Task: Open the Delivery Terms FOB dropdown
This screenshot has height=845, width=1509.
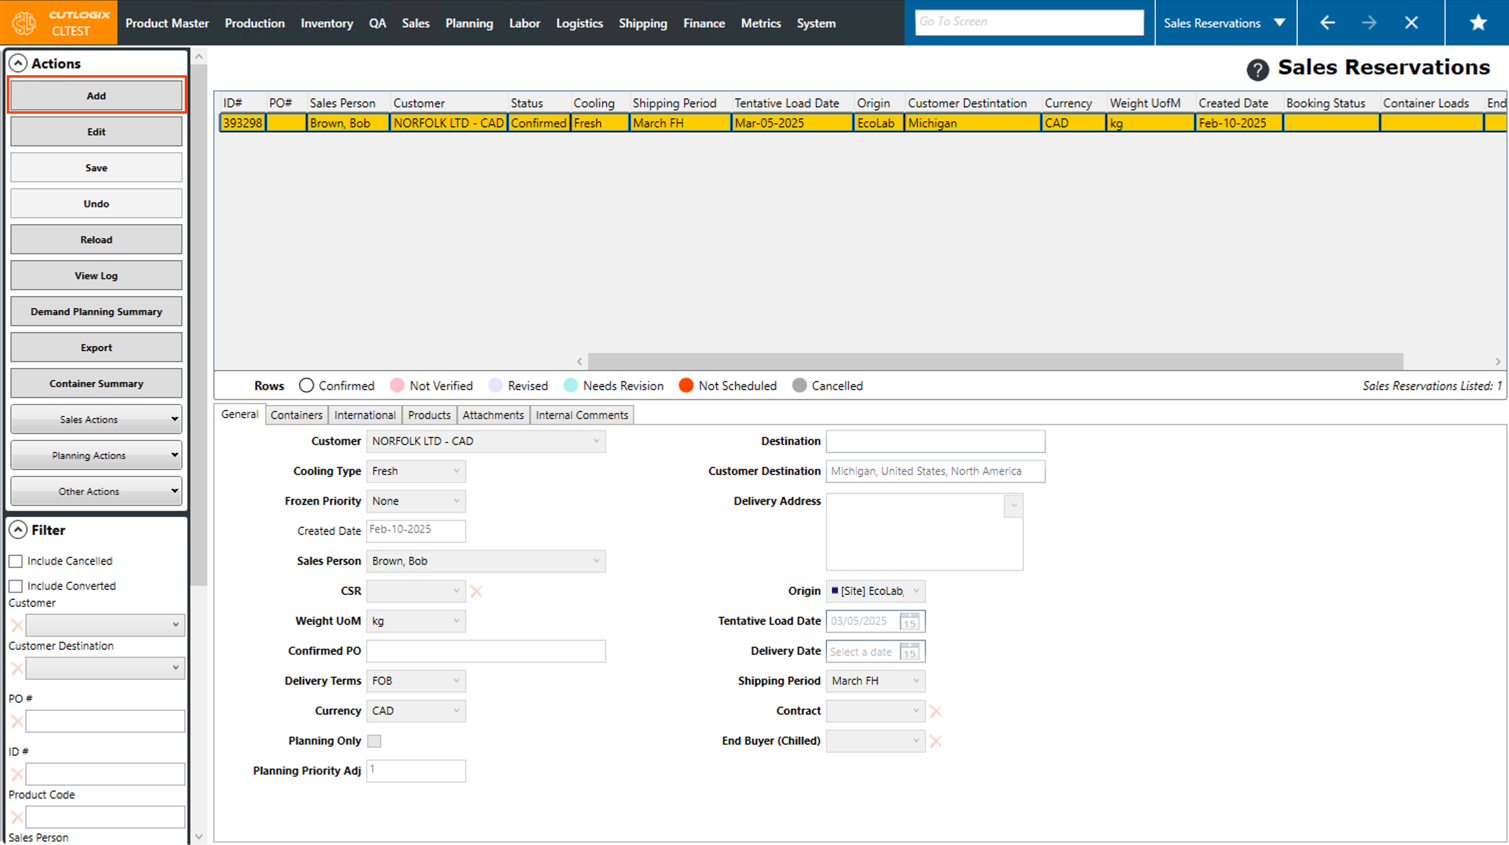Action: pos(415,681)
